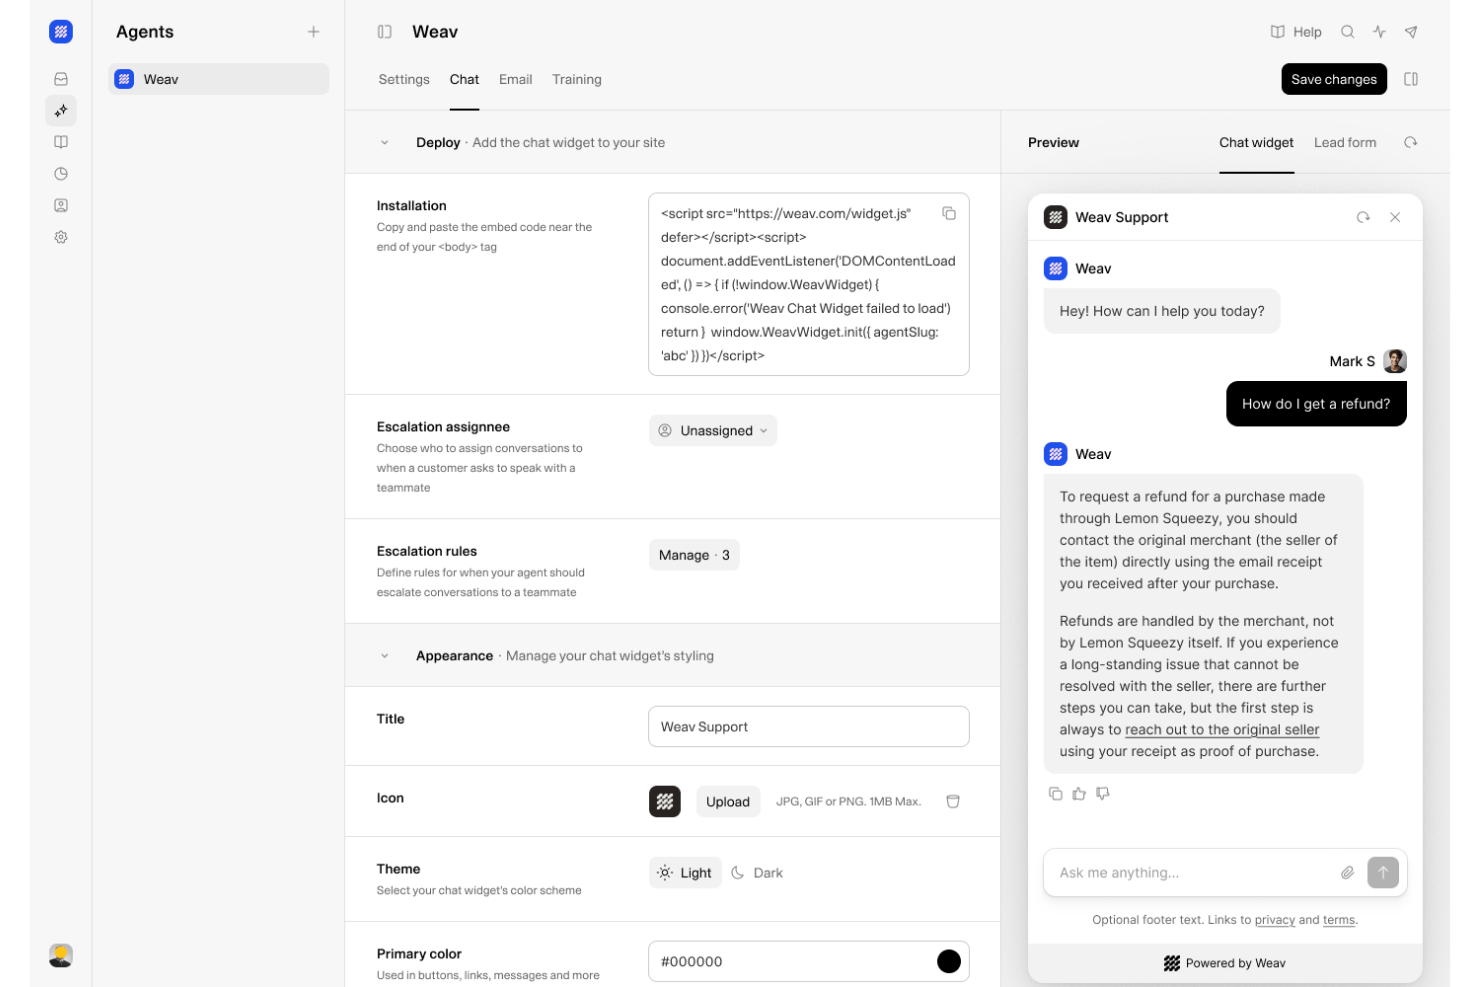Screen dimensions: 1480x987
Task: Click the #000000 primary color field
Action: click(x=809, y=961)
